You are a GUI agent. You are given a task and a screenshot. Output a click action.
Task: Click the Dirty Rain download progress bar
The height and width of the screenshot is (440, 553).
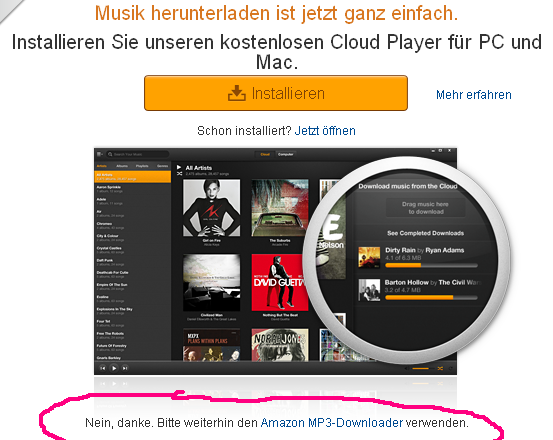pyautogui.click(x=431, y=265)
